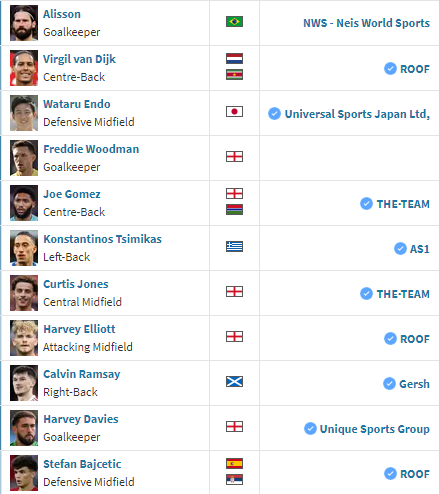Go to Joe Gomez player page

tap(72, 194)
